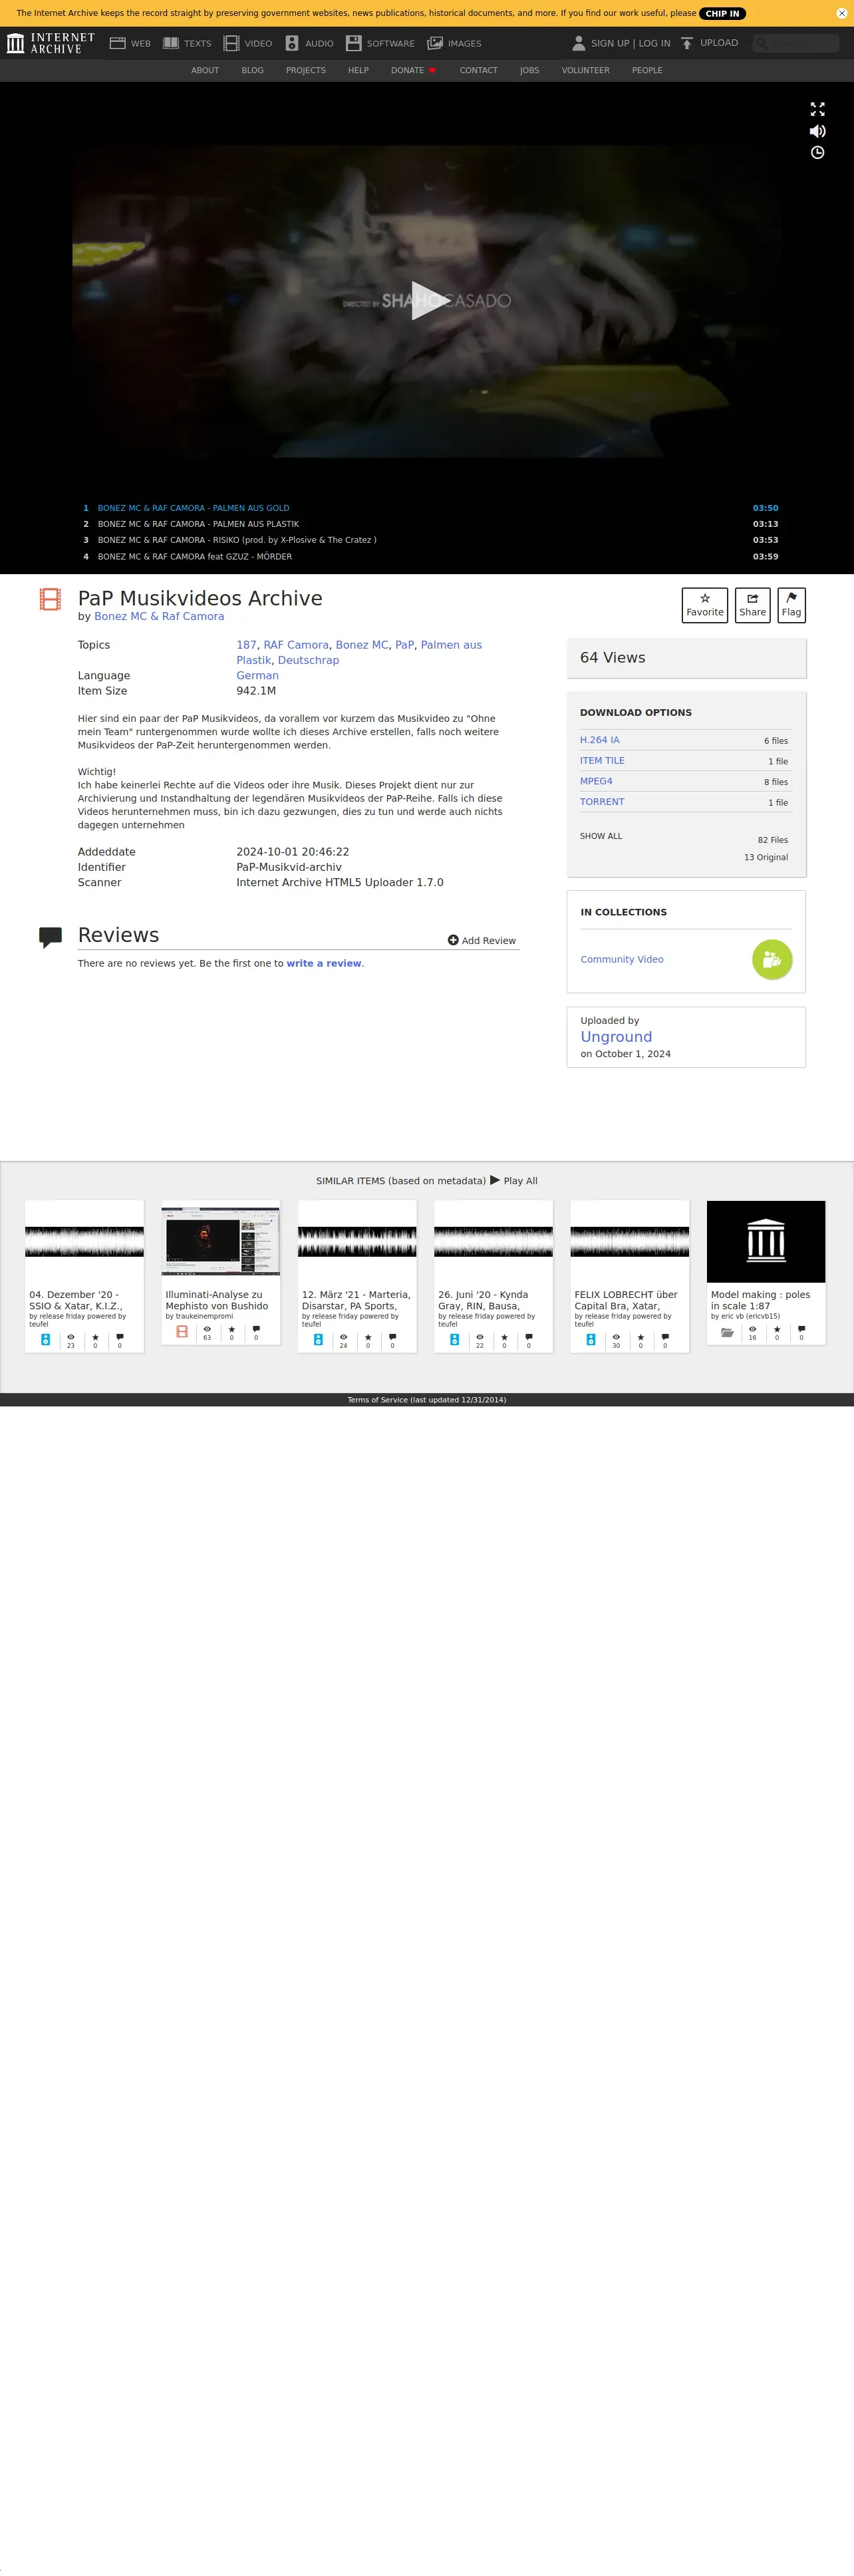Click Play All similar items
854x2576 pixels.
513,1180
